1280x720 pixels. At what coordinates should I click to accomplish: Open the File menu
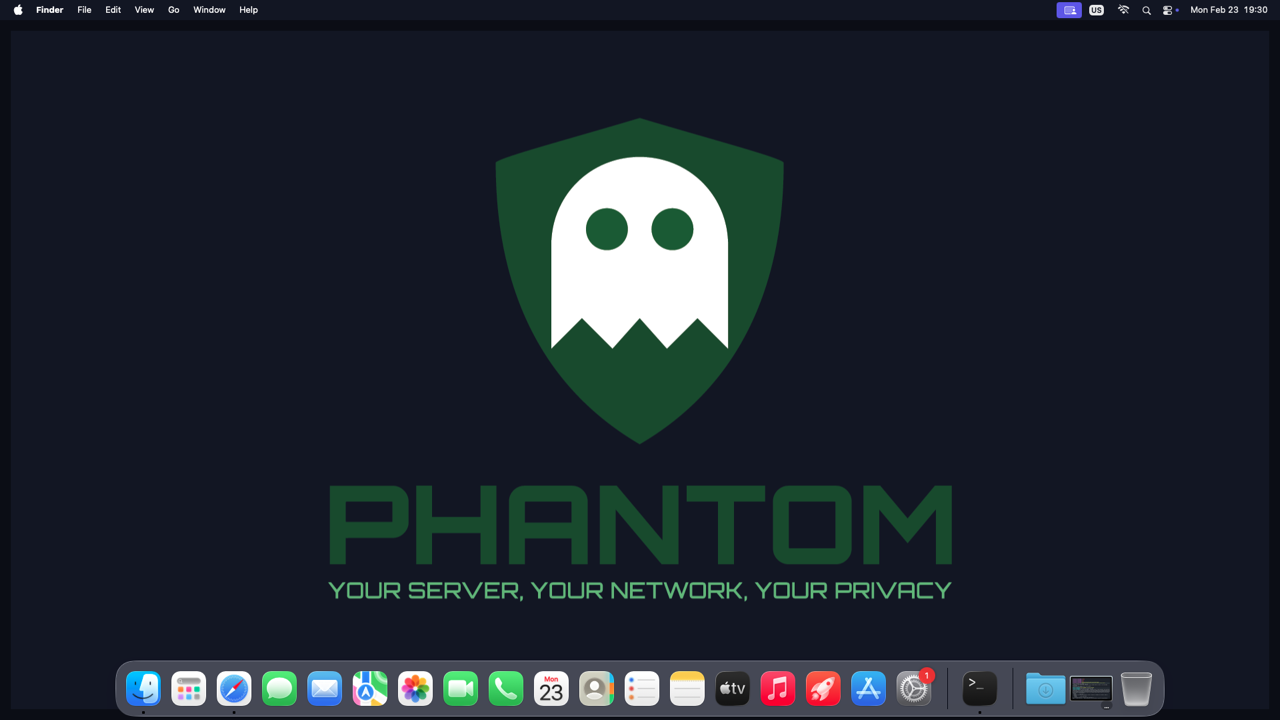[84, 10]
